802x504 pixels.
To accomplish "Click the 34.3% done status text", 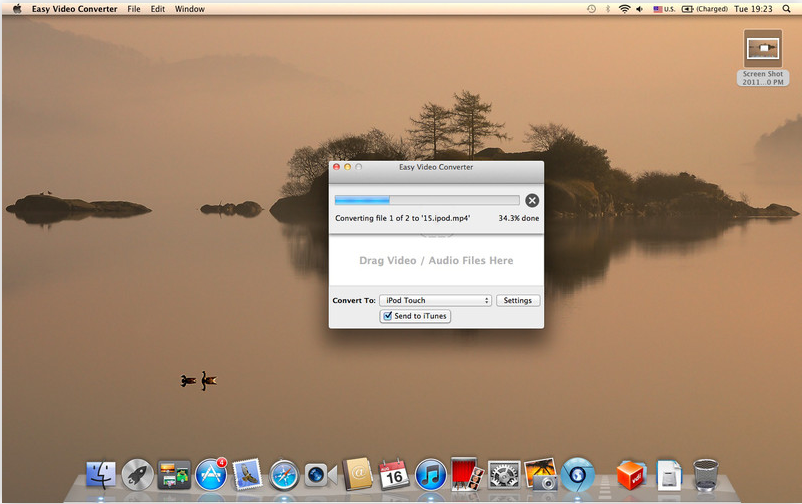I will click(x=519, y=218).
